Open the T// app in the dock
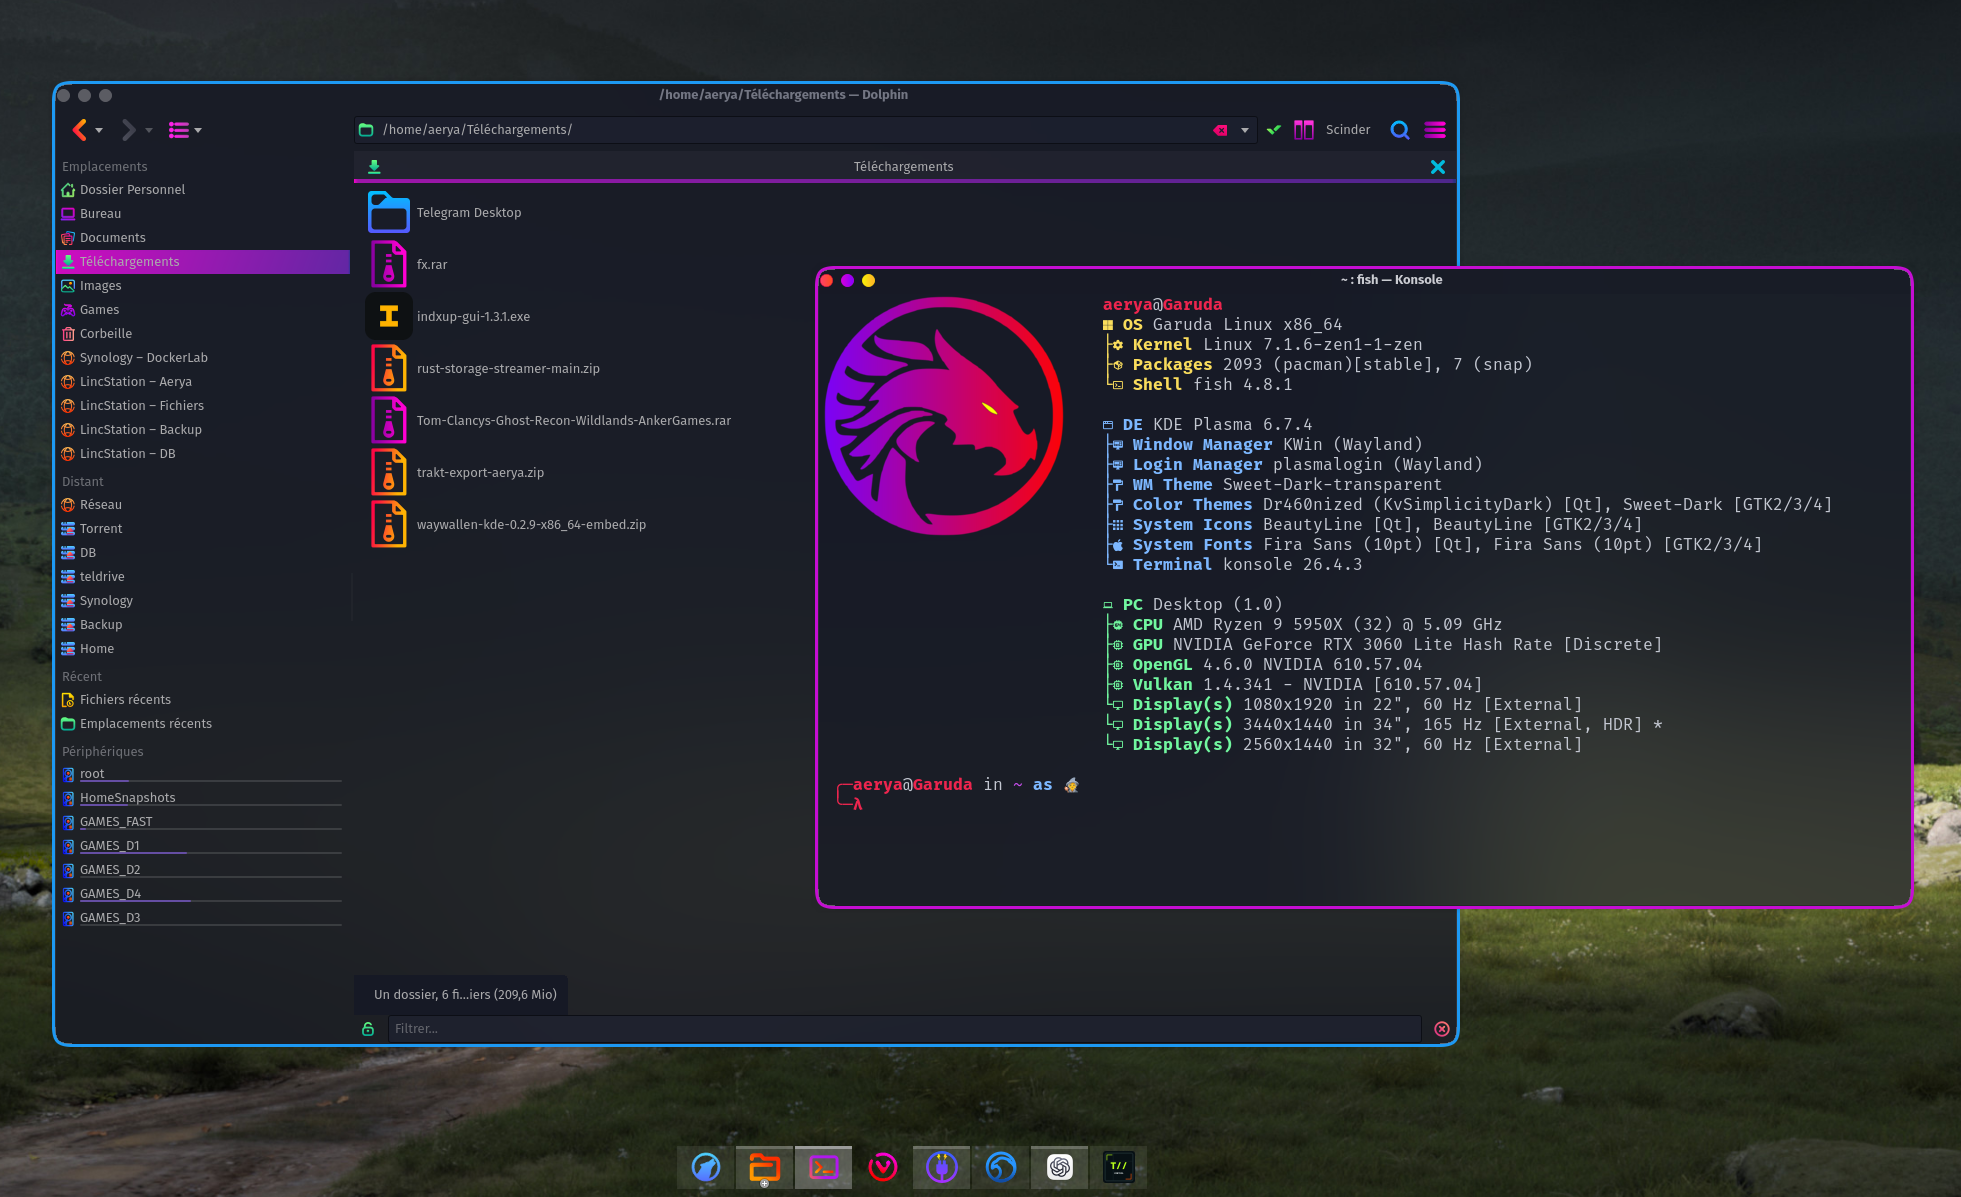This screenshot has height=1197, width=1961. click(x=1118, y=1167)
